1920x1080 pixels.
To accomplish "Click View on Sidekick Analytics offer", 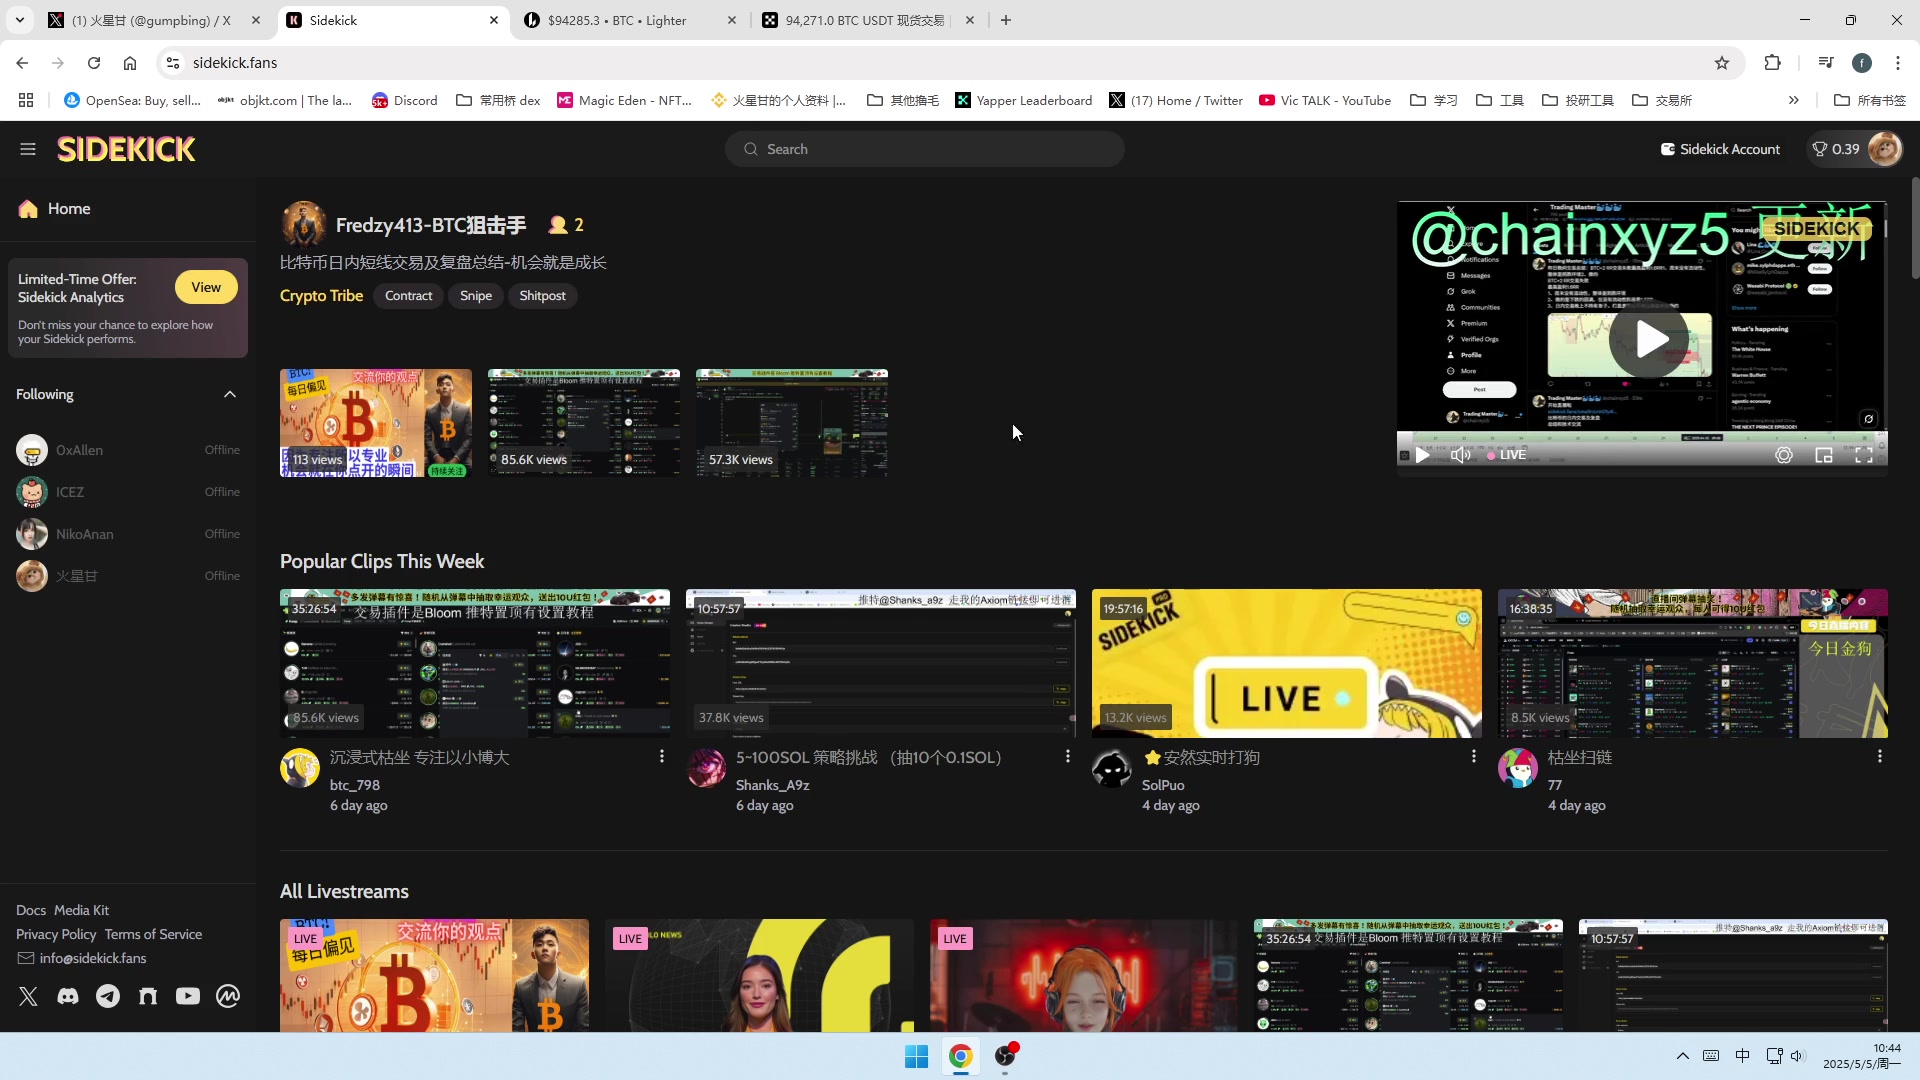I will [206, 287].
